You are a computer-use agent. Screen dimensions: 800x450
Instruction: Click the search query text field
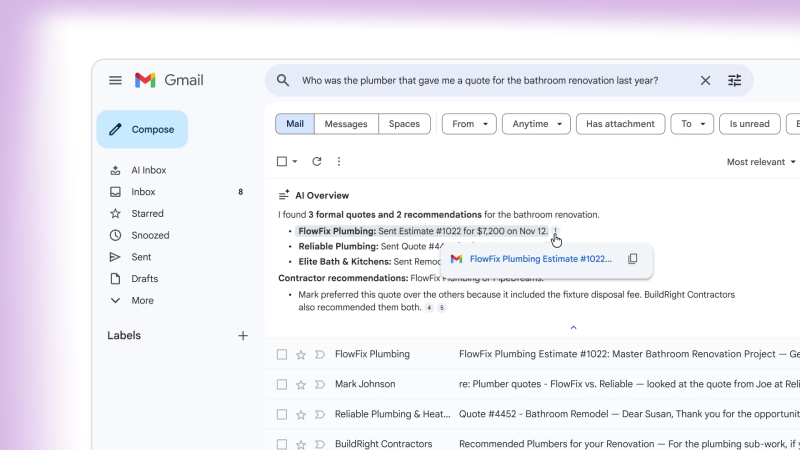[x=480, y=80]
